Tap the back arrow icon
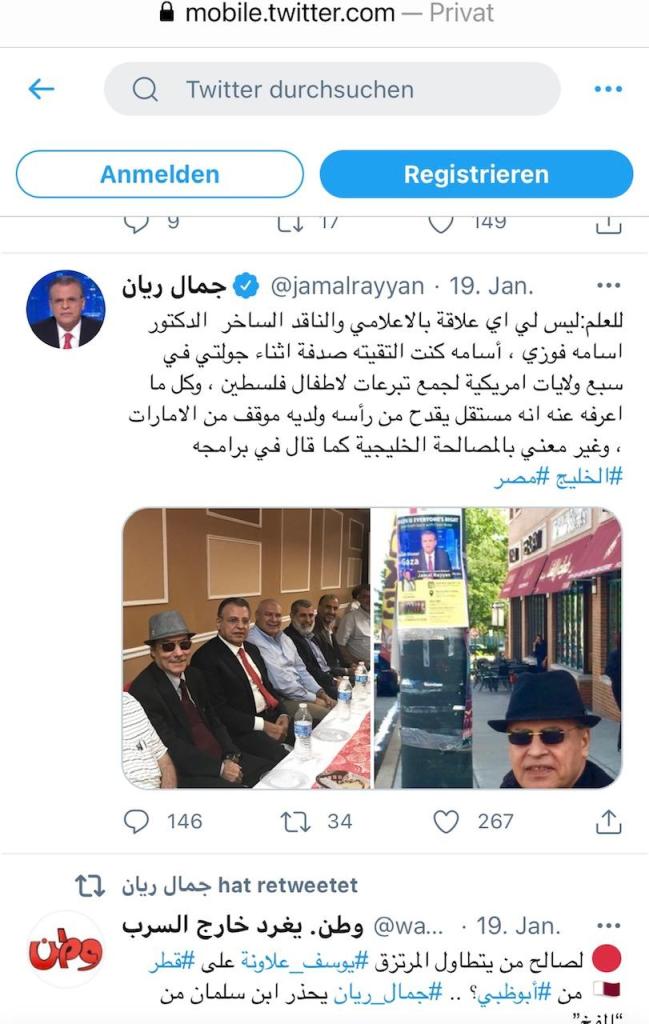This screenshot has height=1024, width=649. pos(41,89)
